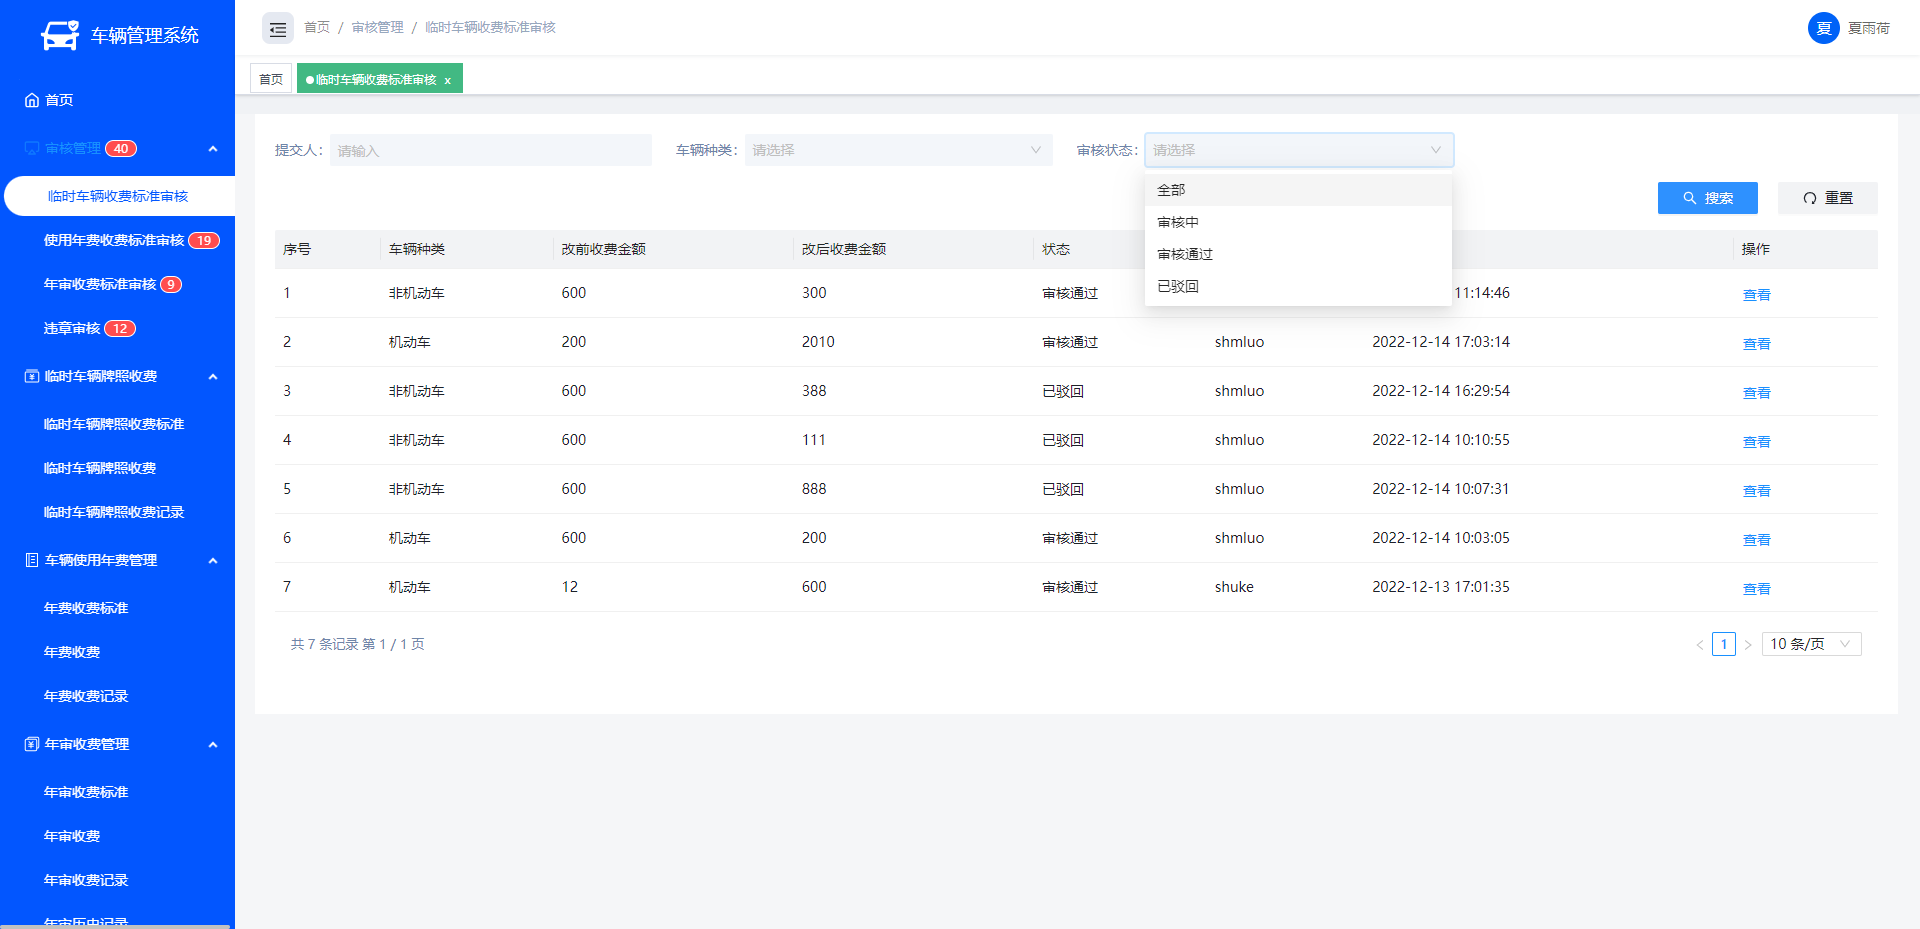Click 查看 link in row 7
This screenshot has width=1920, height=929.
pos(1756,589)
